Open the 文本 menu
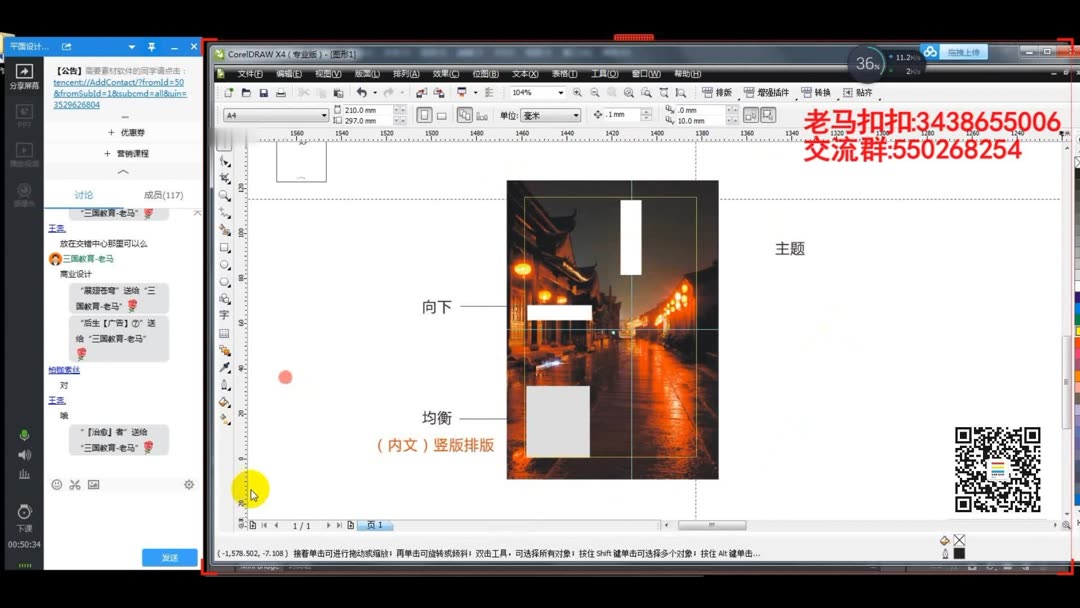 (527, 73)
